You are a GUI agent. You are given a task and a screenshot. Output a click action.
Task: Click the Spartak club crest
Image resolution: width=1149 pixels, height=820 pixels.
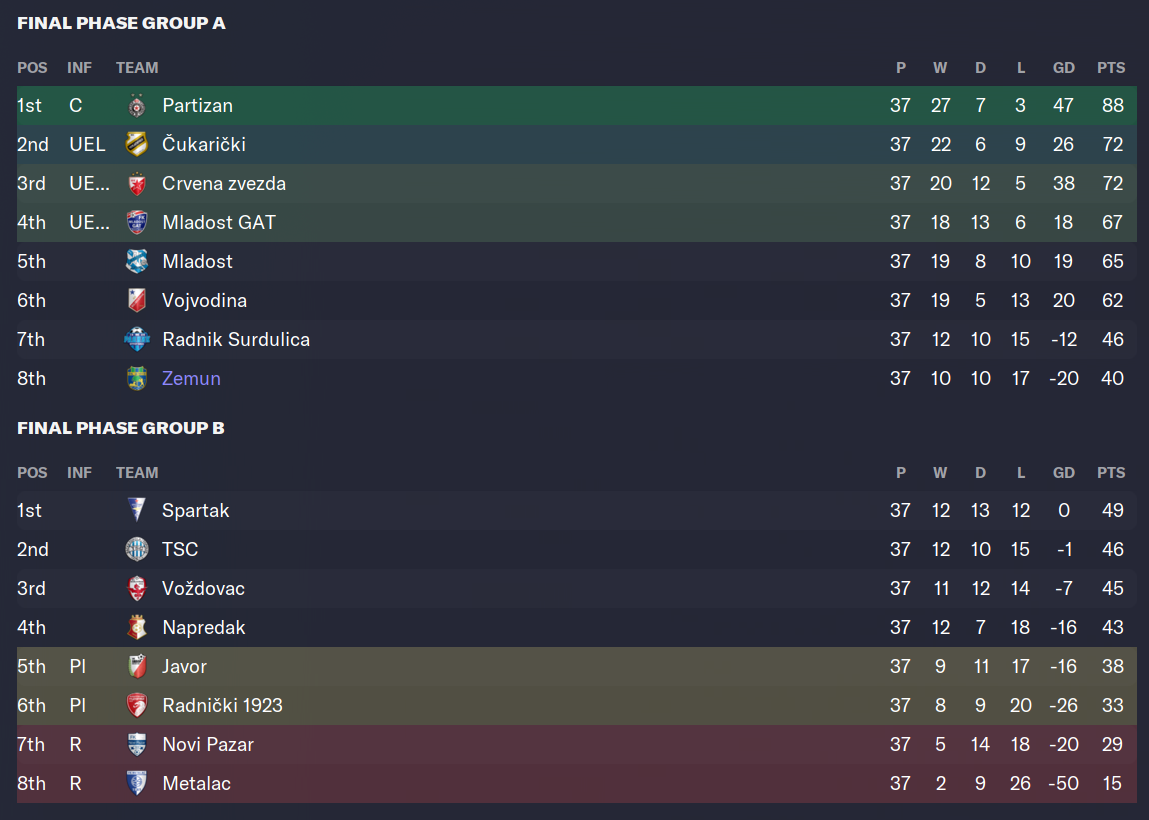point(137,510)
